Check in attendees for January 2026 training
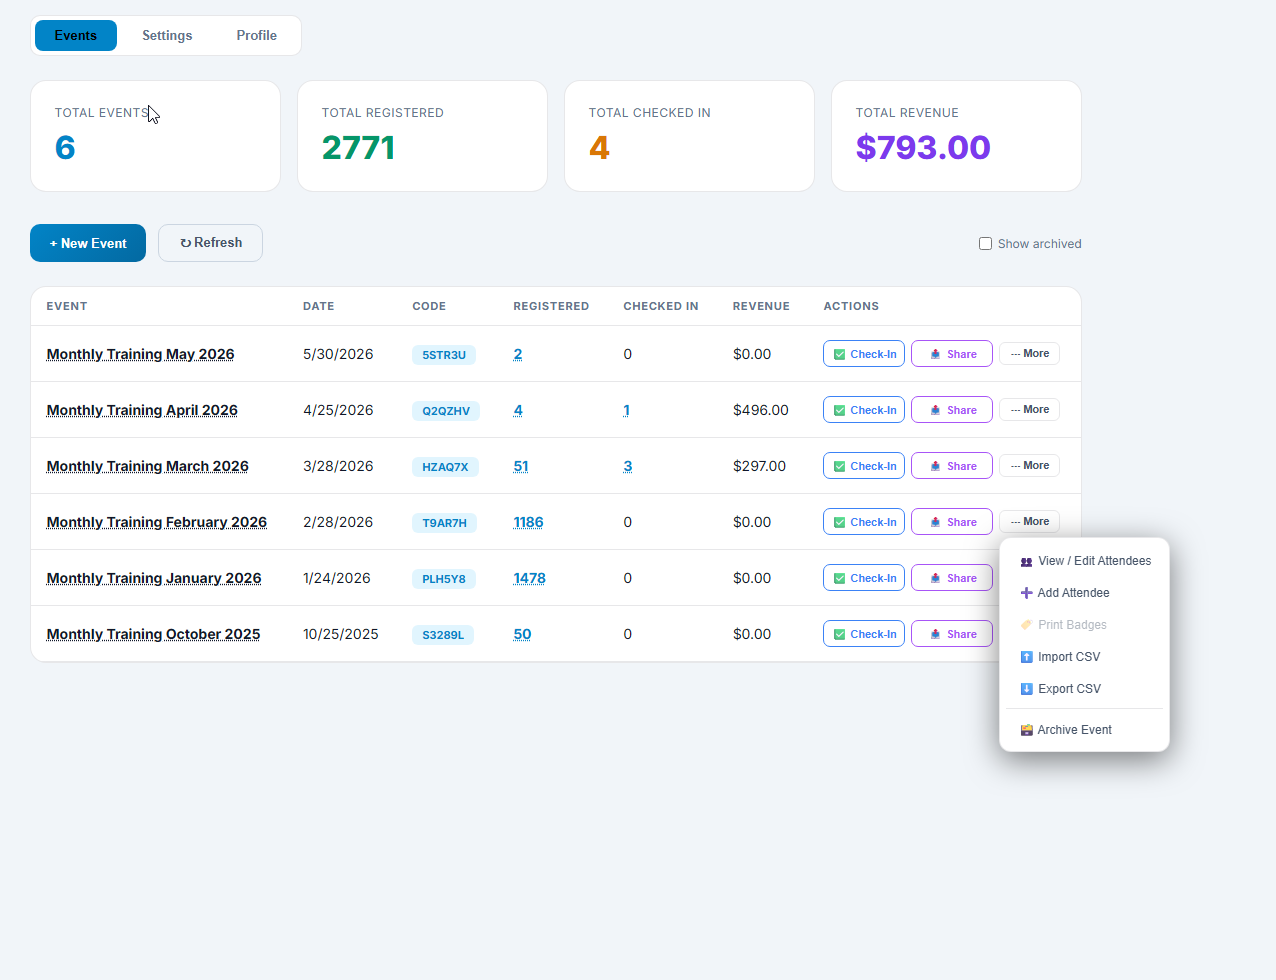 (864, 578)
